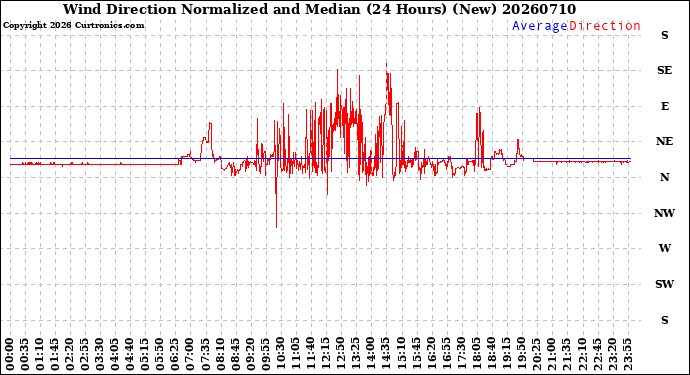Click the 02:55 time axis label
This screenshot has height=375, width=690.
[x=85, y=355]
